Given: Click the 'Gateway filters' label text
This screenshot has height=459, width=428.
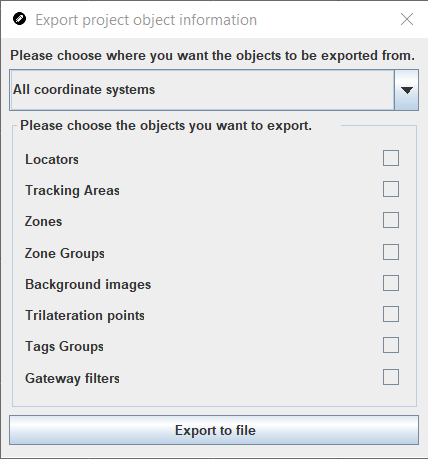Looking at the screenshot, I should coord(72,379).
